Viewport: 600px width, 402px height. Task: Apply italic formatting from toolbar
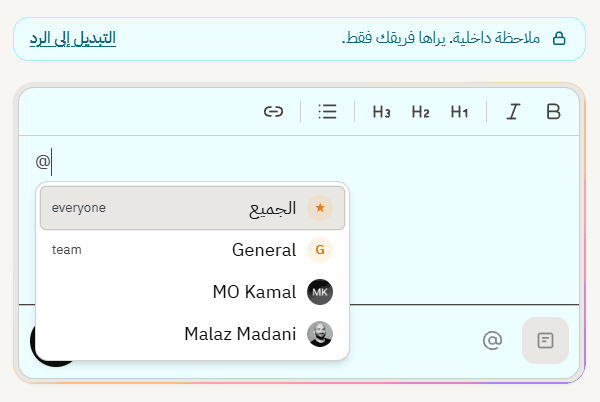coord(513,112)
